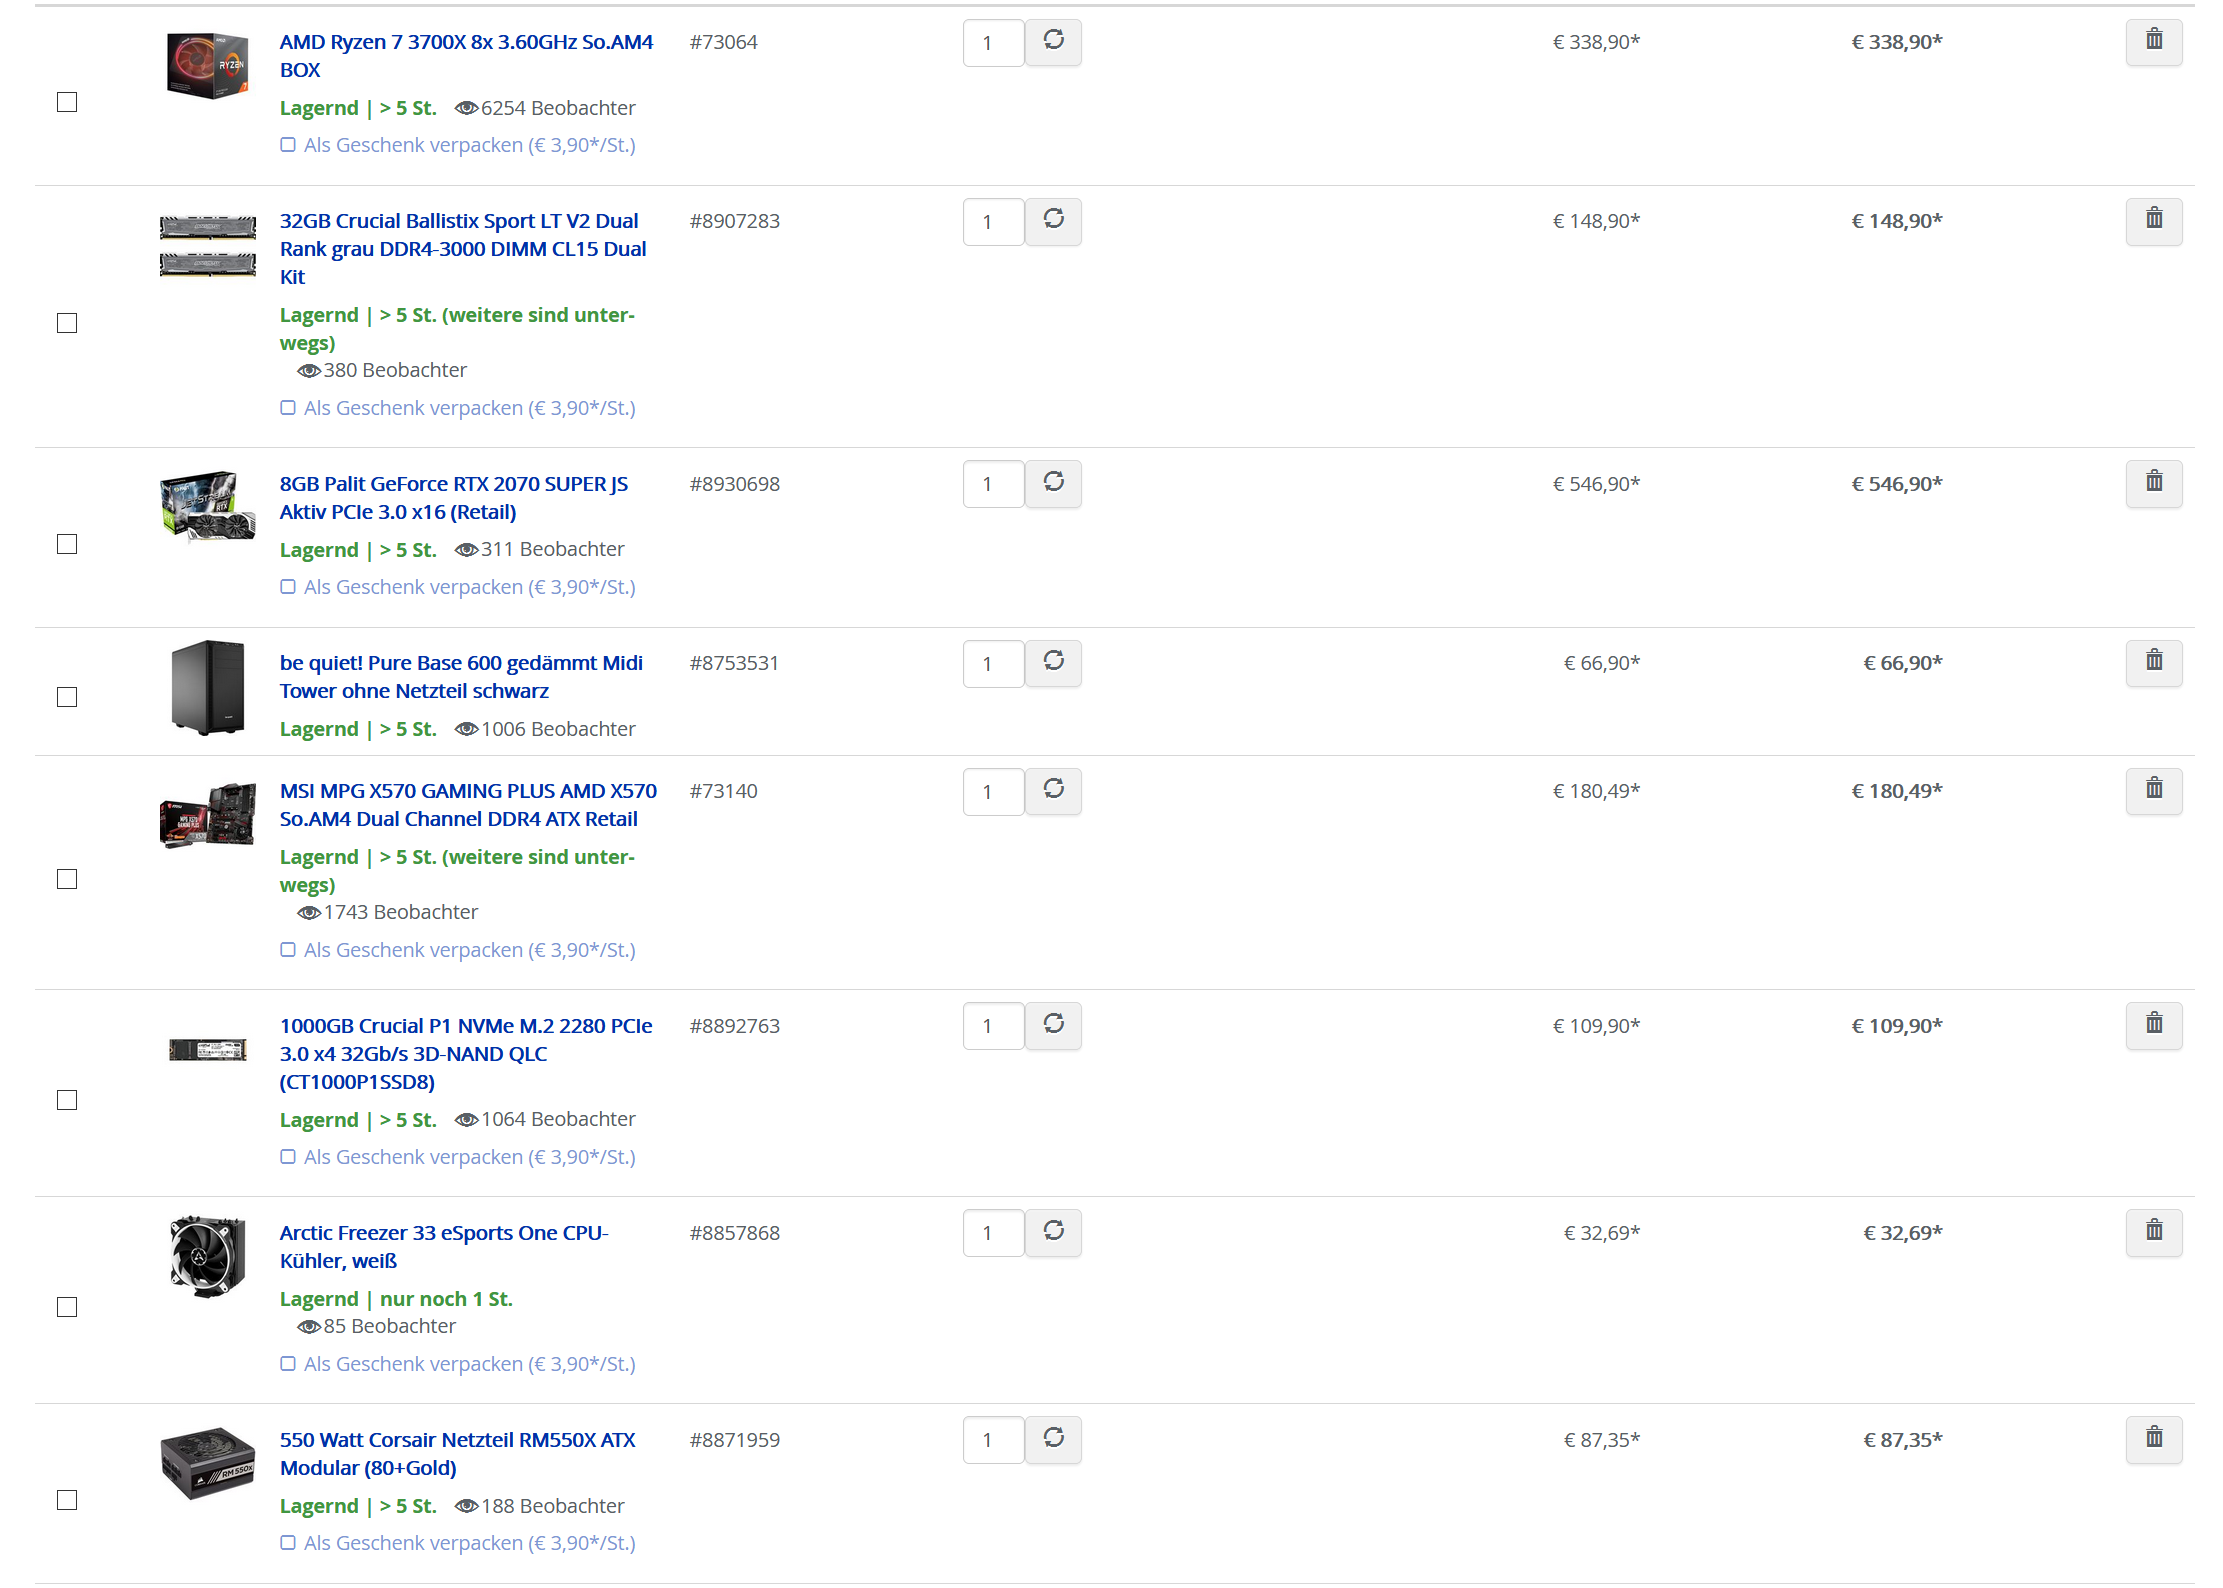This screenshot has width=2223, height=1588.
Task: Remove the Crucial Ballistix RAM from cart
Action: (x=2154, y=221)
